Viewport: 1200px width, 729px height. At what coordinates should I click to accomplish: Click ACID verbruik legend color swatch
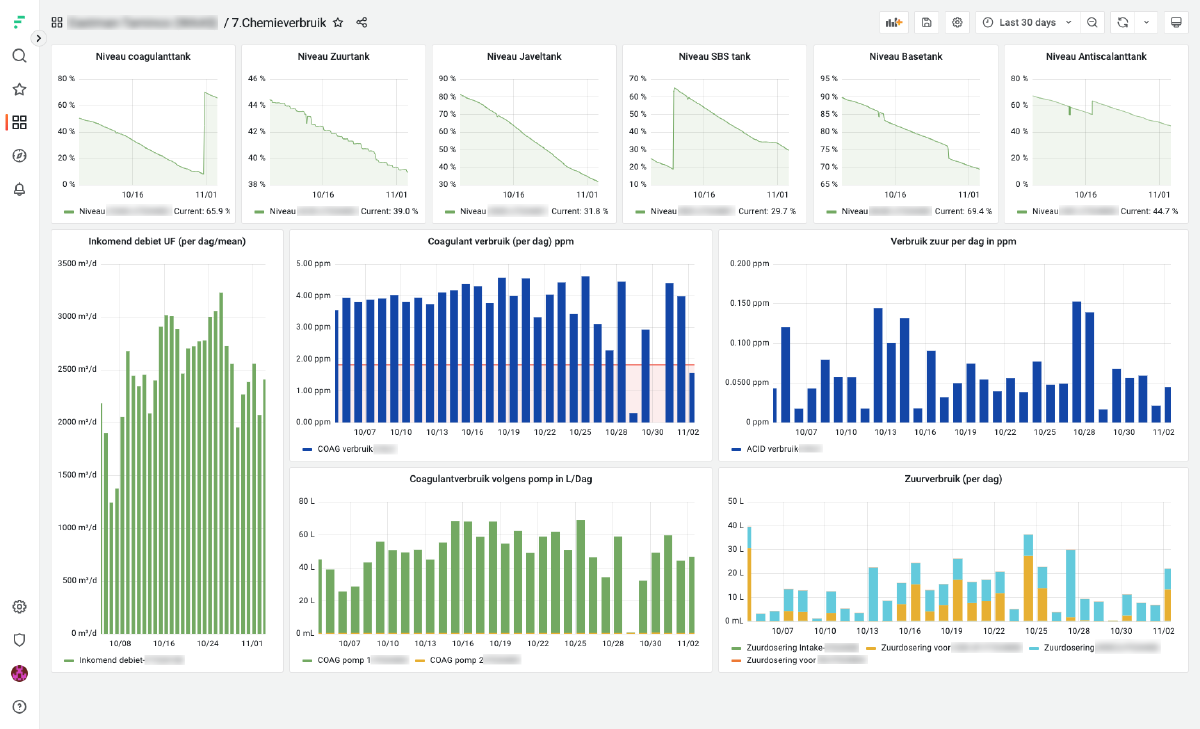(738, 450)
